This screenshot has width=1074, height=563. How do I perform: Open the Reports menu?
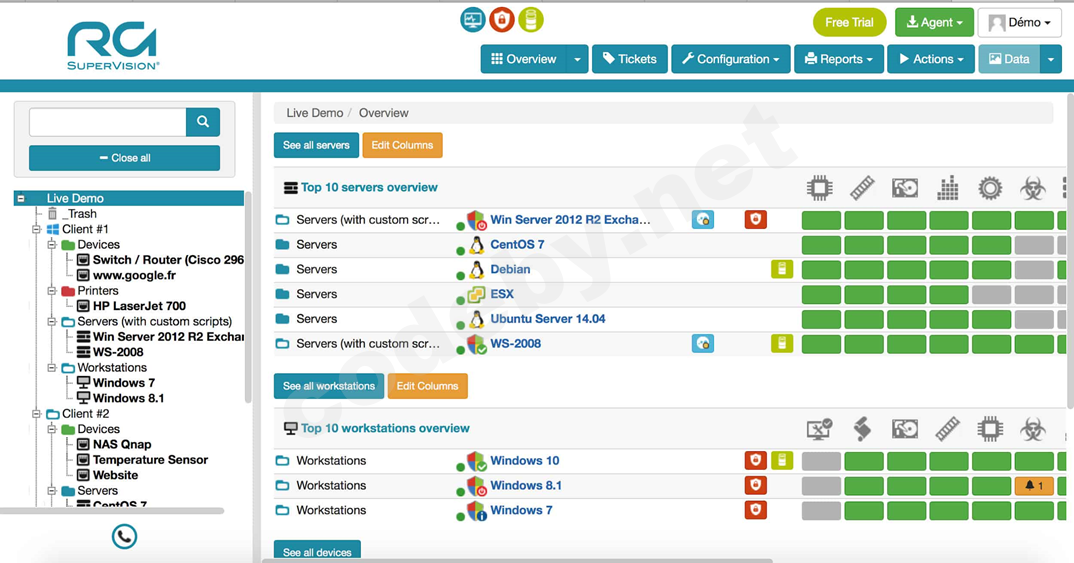(839, 59)
